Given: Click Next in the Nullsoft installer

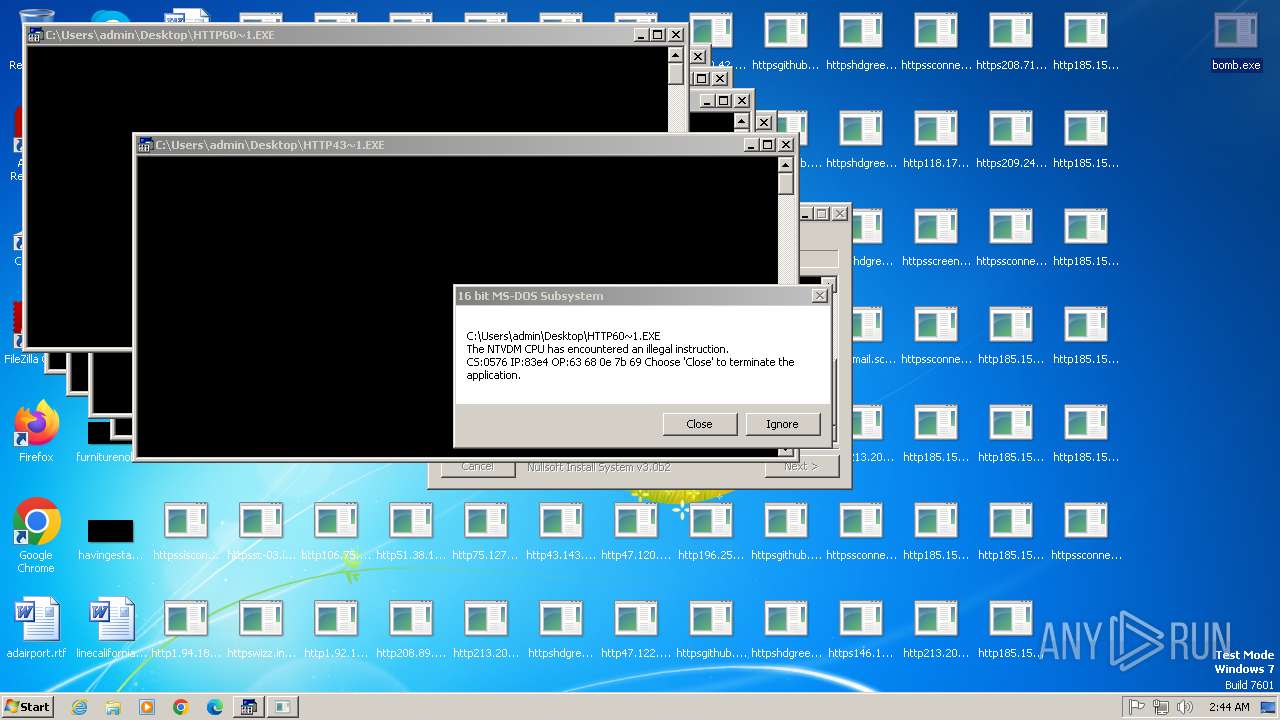Looking at the screenshot, I should tap(801, 467).
